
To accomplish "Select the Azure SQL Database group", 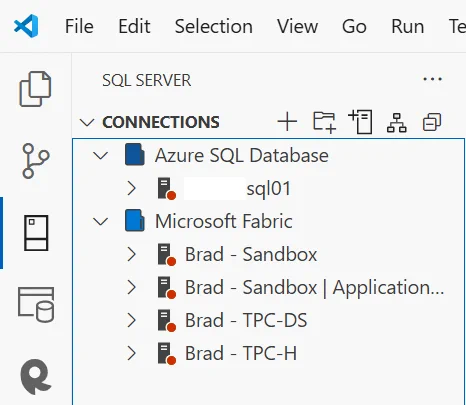I will pyautogui.click(x=242, y=155).
